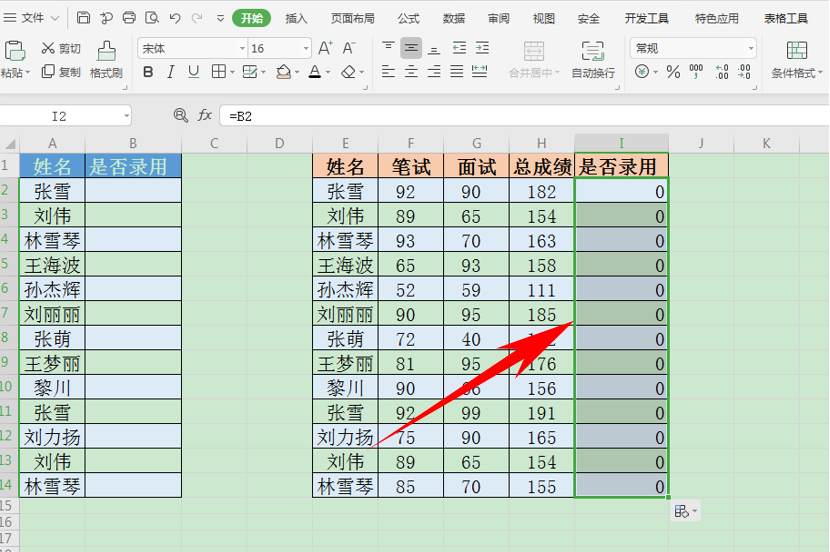Screen dimensions: 830x552
Task: Toggle italic formatting
Action: (170, 72)
